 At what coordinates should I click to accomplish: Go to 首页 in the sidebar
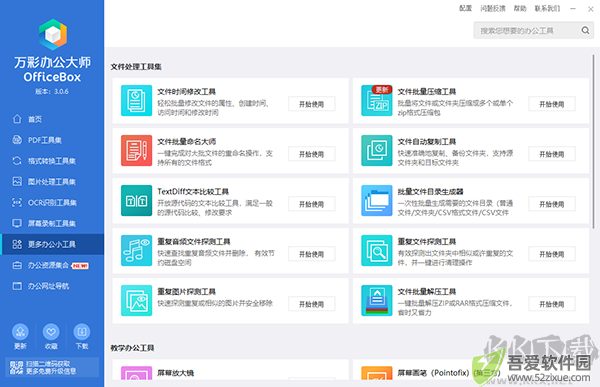[x=52, y=119]
